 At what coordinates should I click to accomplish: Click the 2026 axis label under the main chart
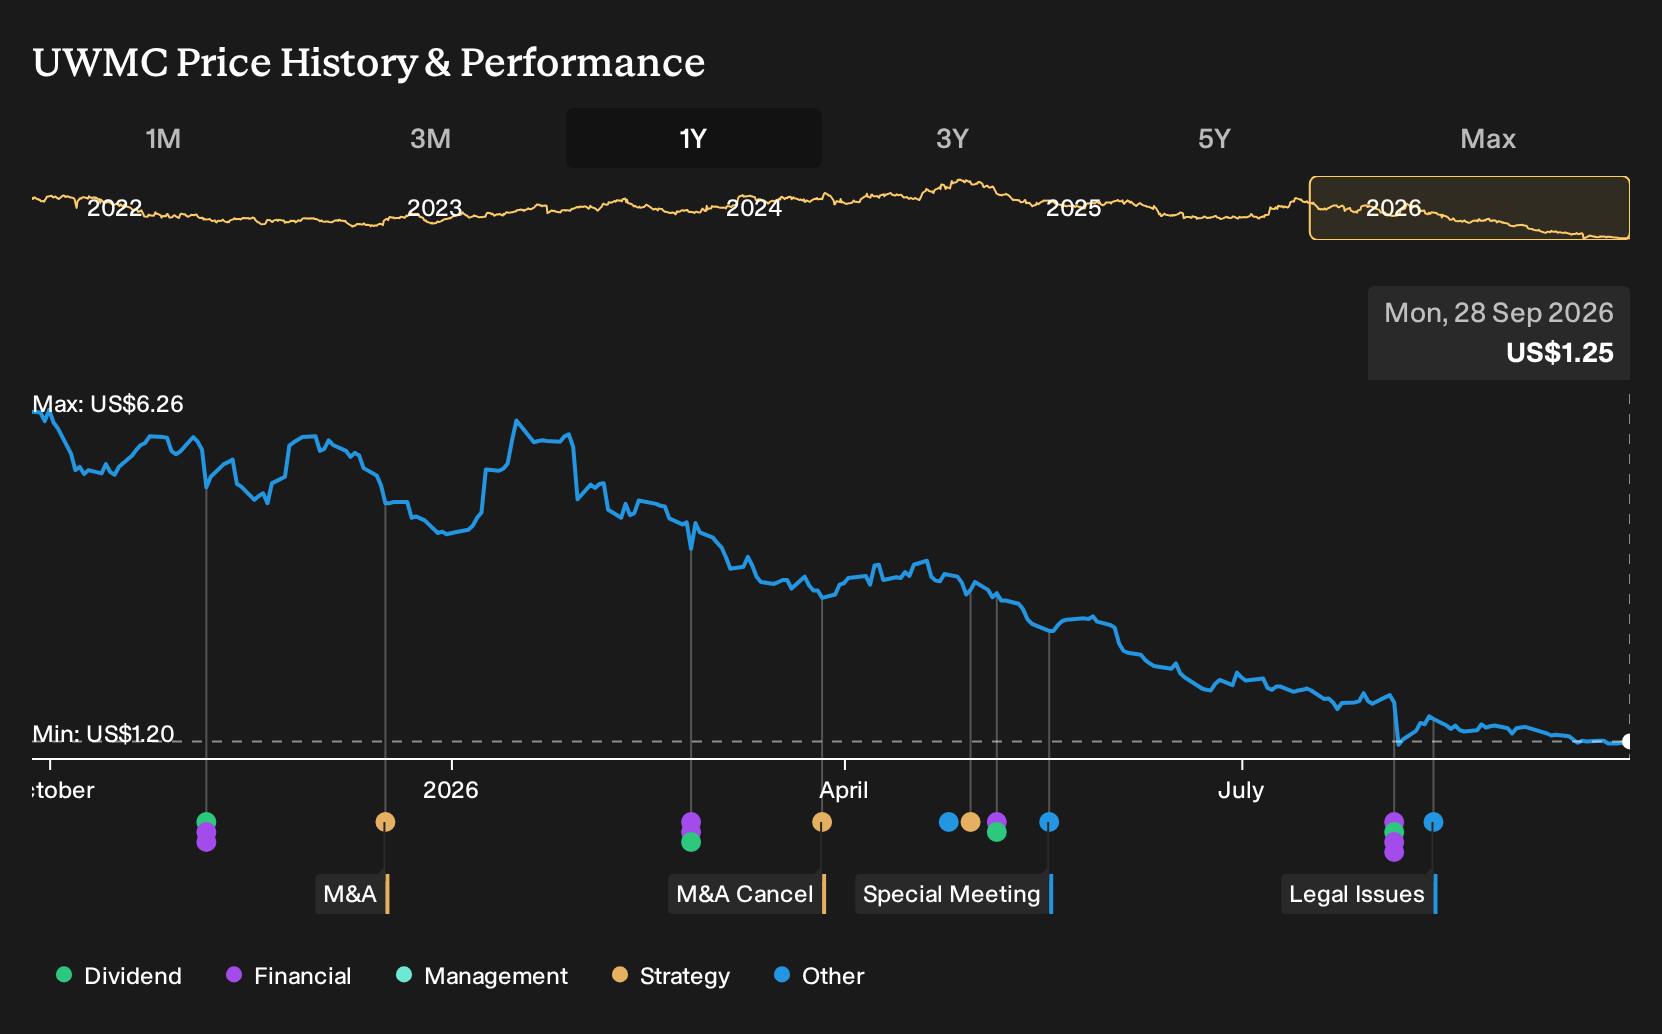point(451,790)
